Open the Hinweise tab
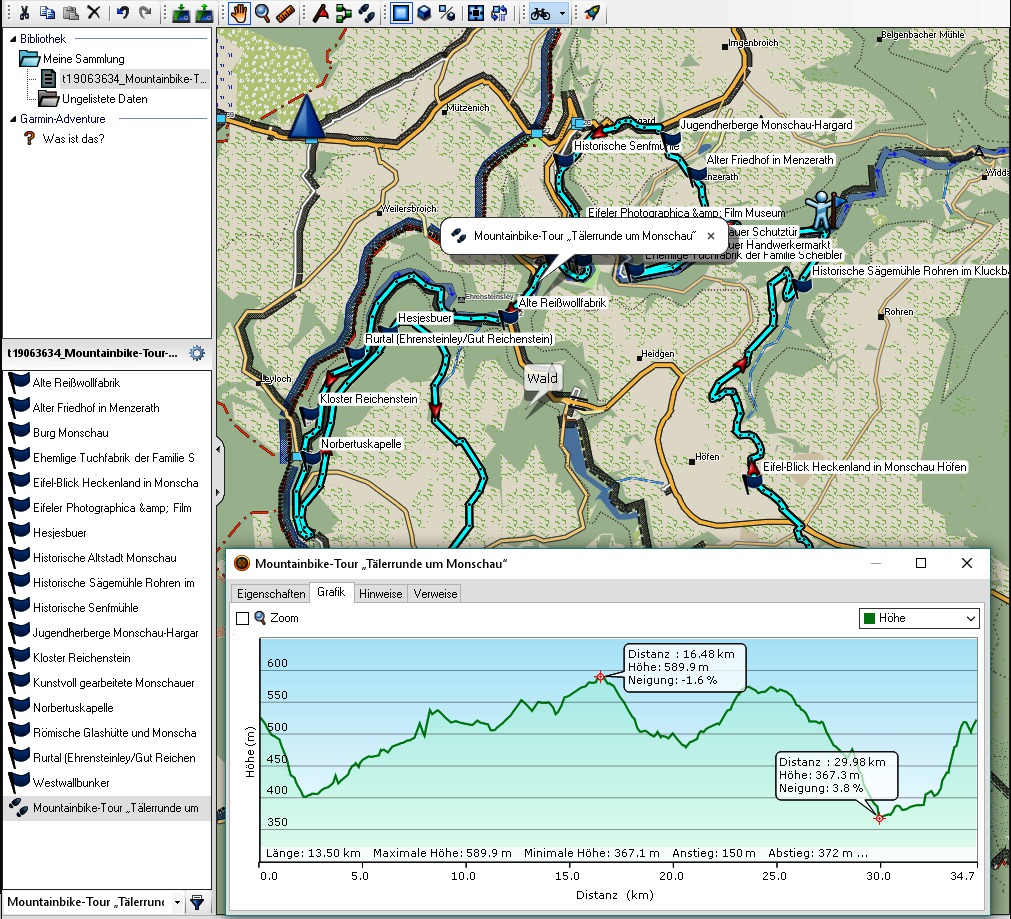1011x919 pixels. 380,594
